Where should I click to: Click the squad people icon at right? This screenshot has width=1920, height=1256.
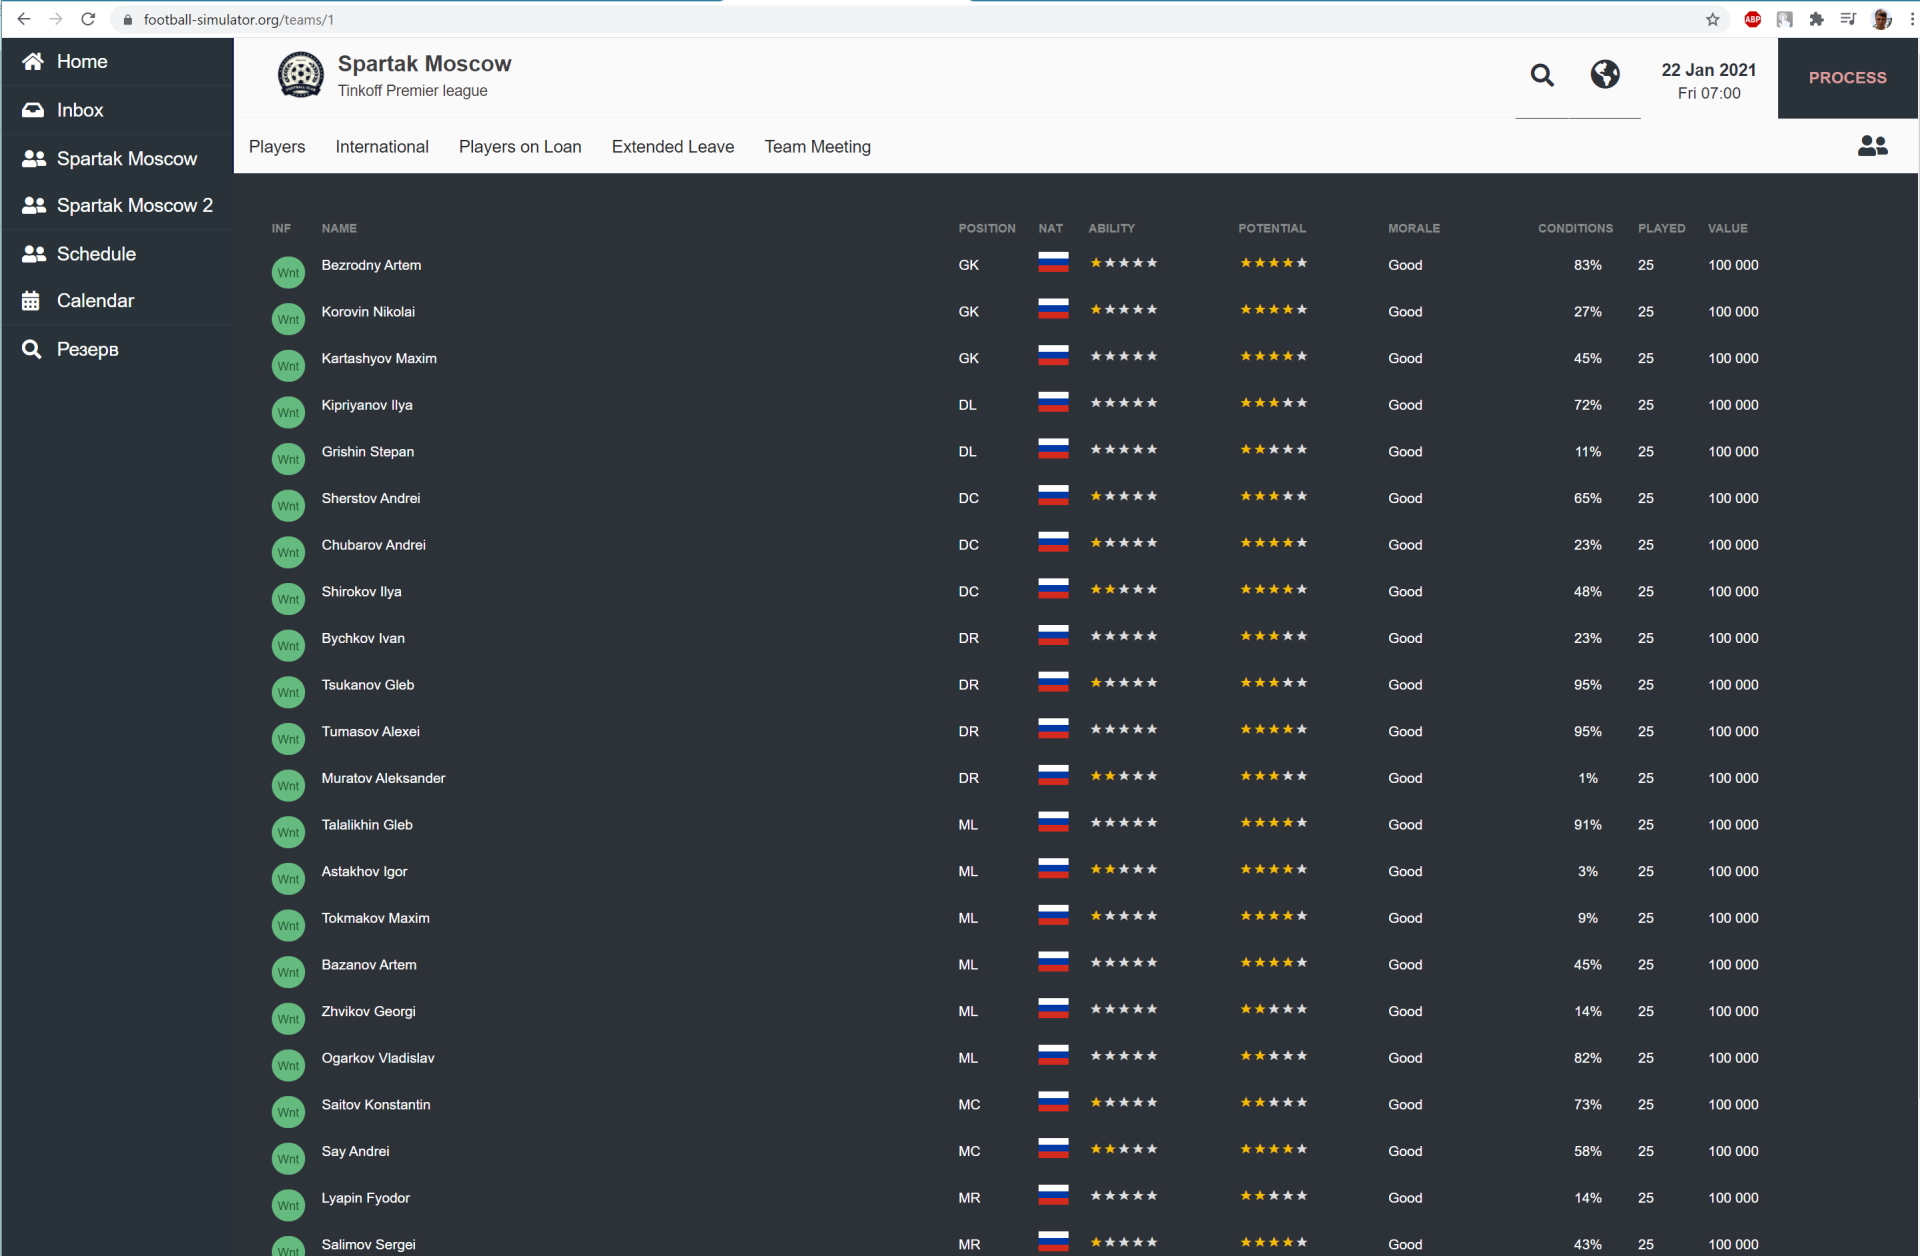(1872, 146)
